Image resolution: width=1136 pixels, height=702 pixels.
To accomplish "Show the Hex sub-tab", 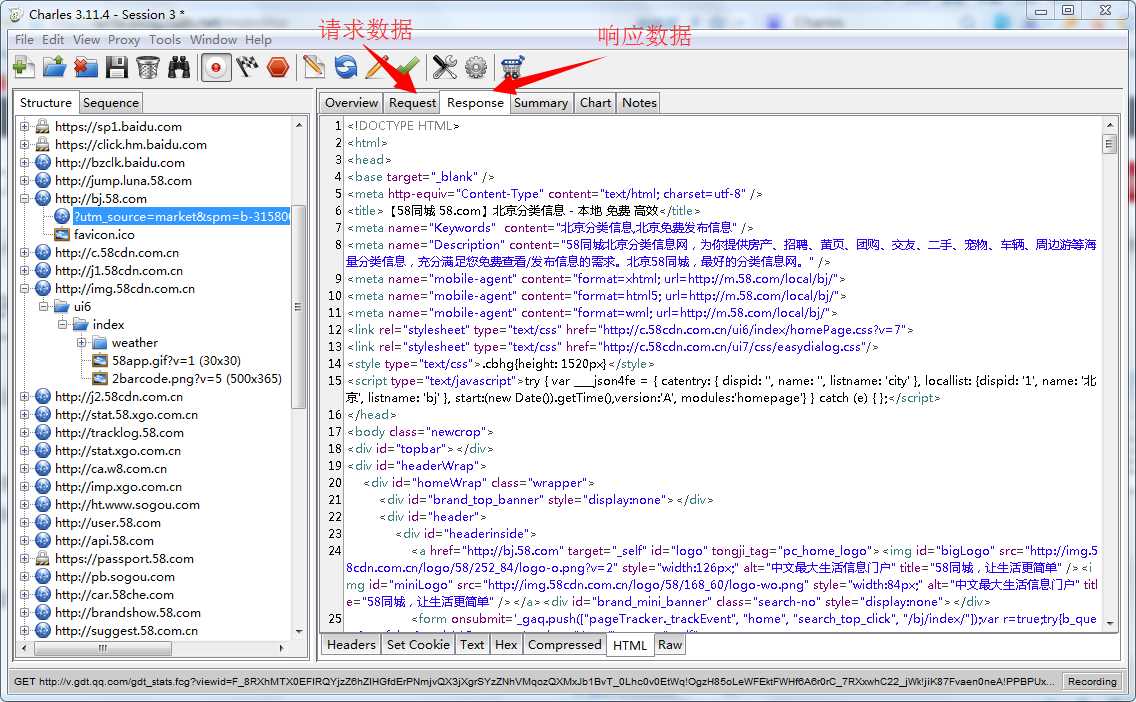I will (x=506, y=645).
